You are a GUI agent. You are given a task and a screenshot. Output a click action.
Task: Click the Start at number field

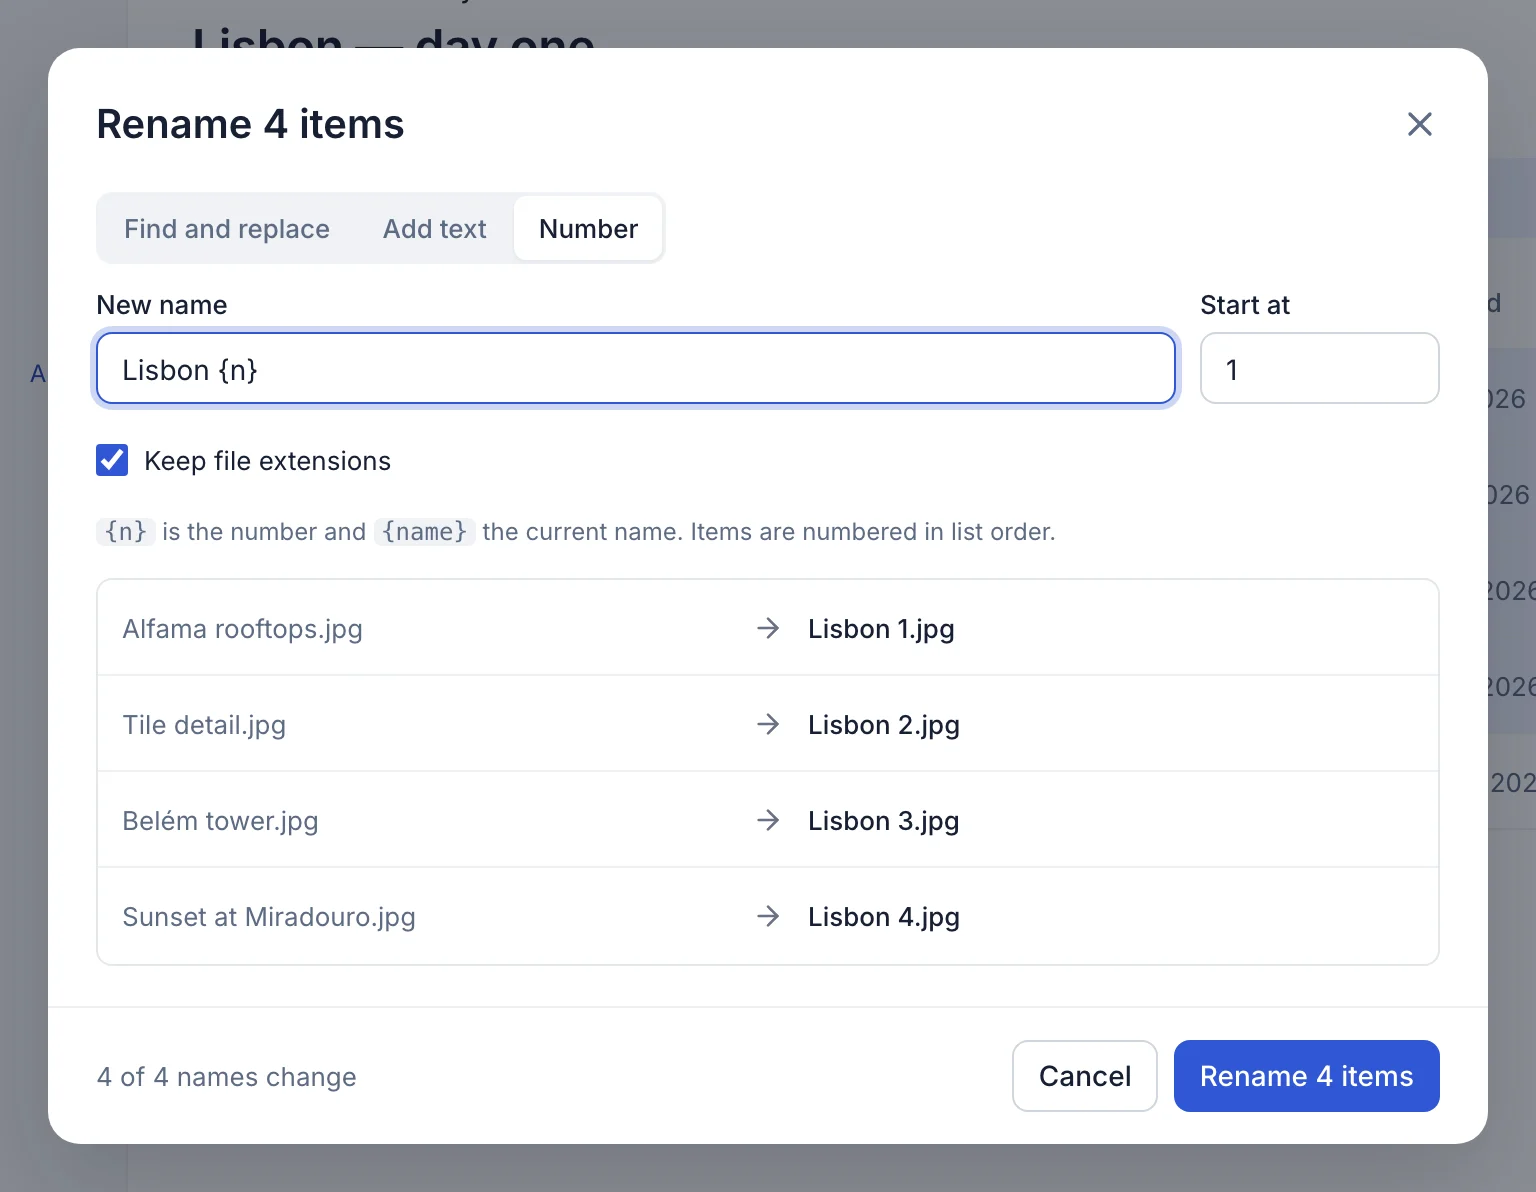[1319, 369]
